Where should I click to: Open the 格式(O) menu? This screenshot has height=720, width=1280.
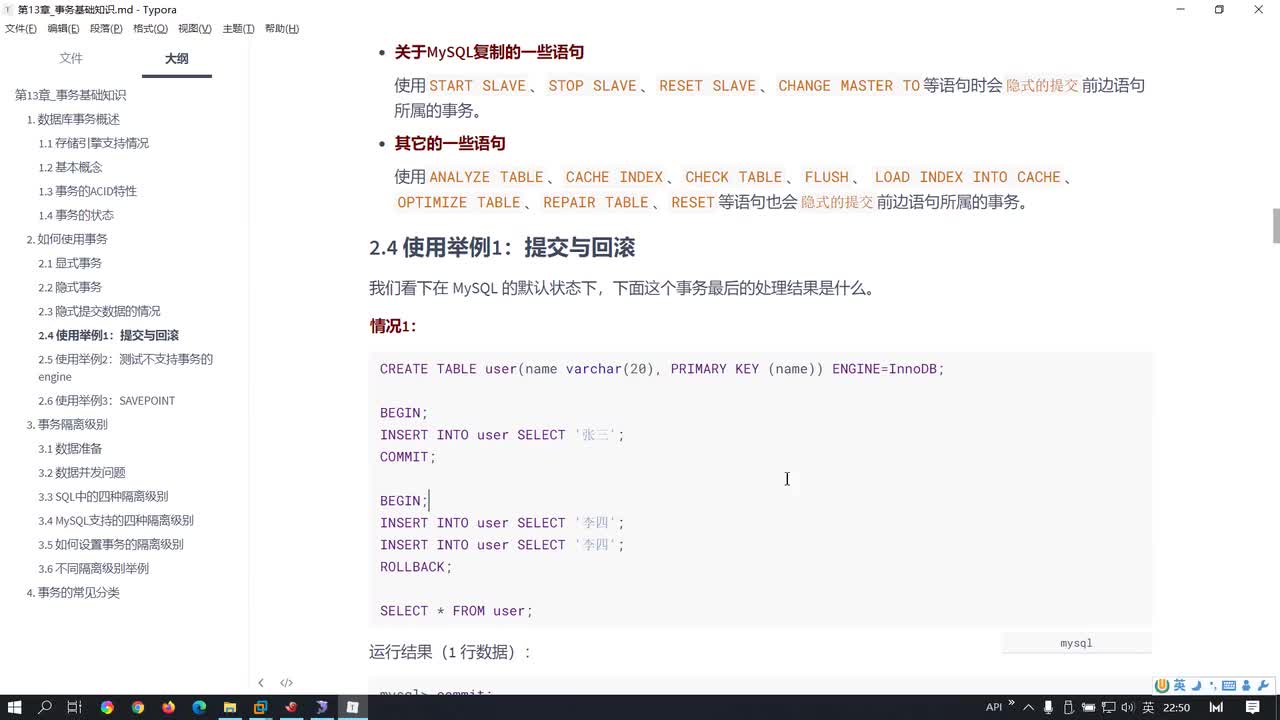click(150, 29)
